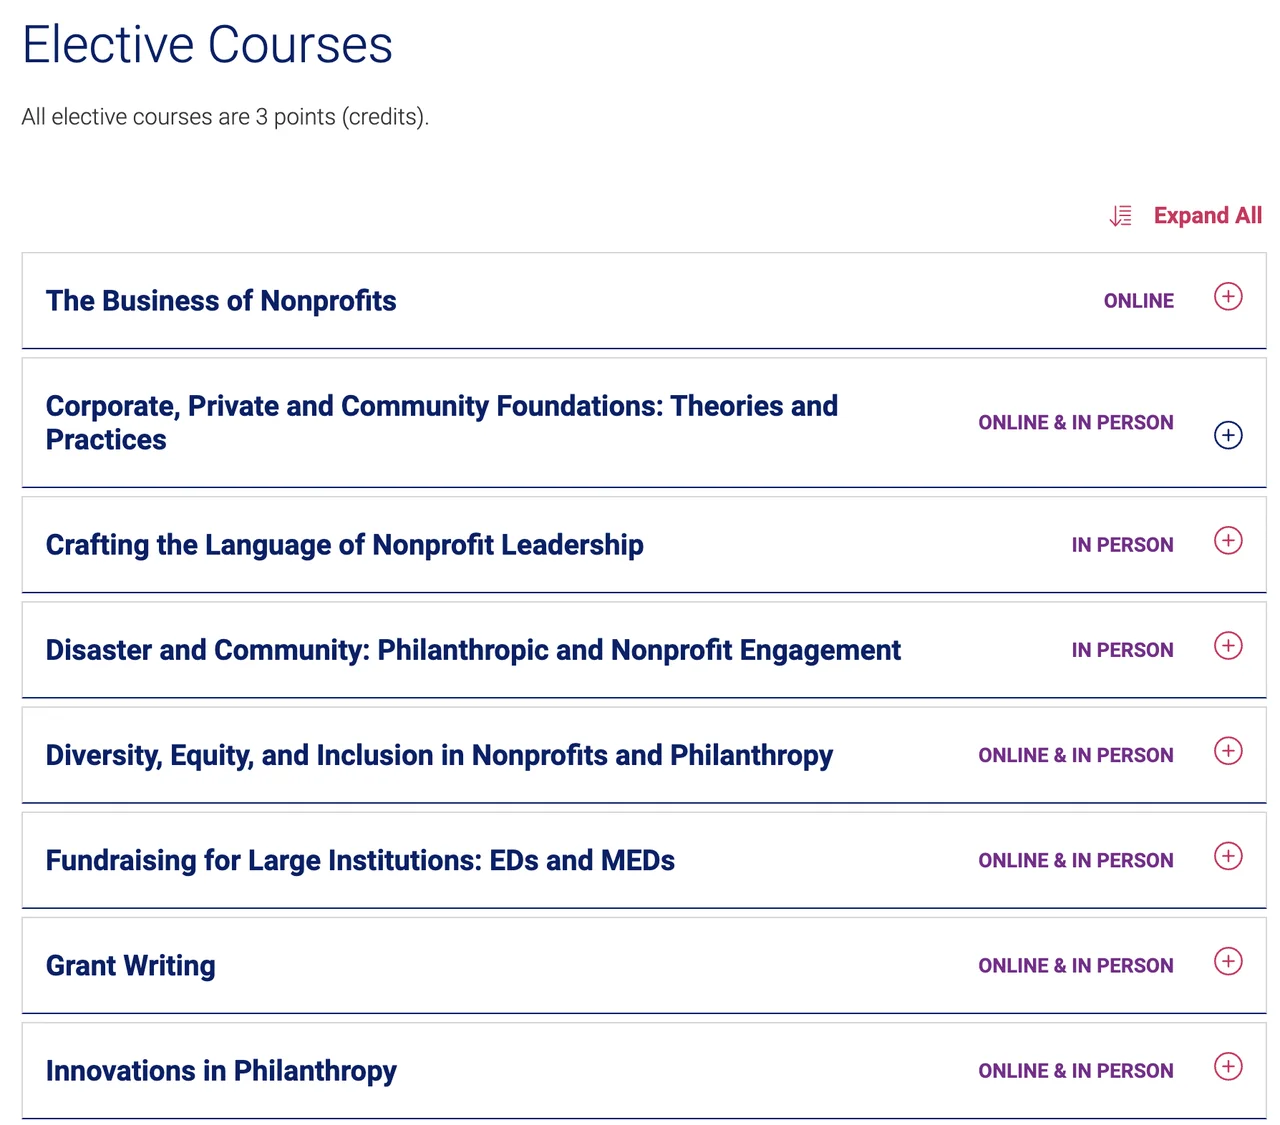Click the Expand All link

[x=1207, y=216]
